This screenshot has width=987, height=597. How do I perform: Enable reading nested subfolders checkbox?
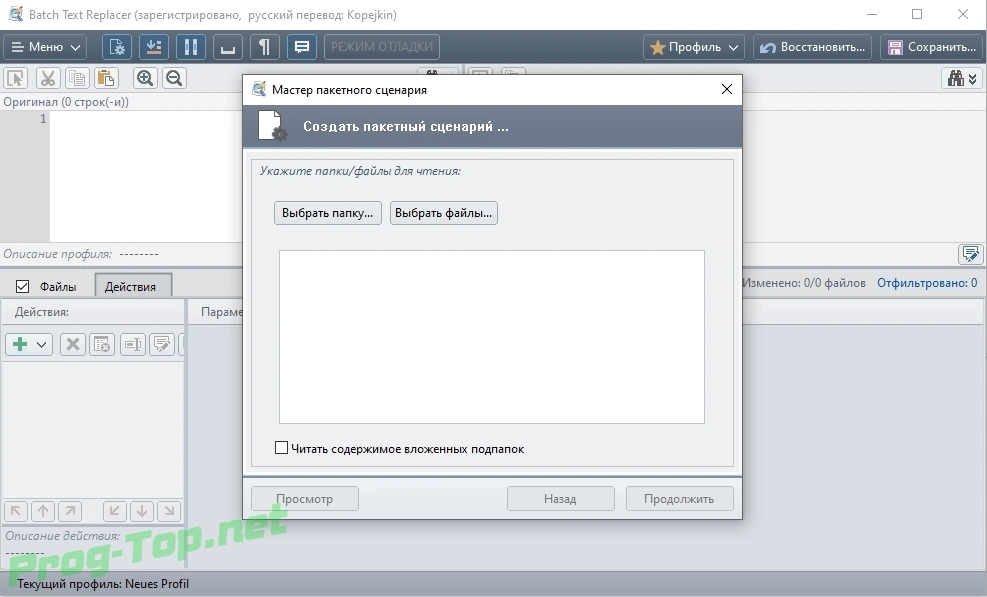pos(281,448)
